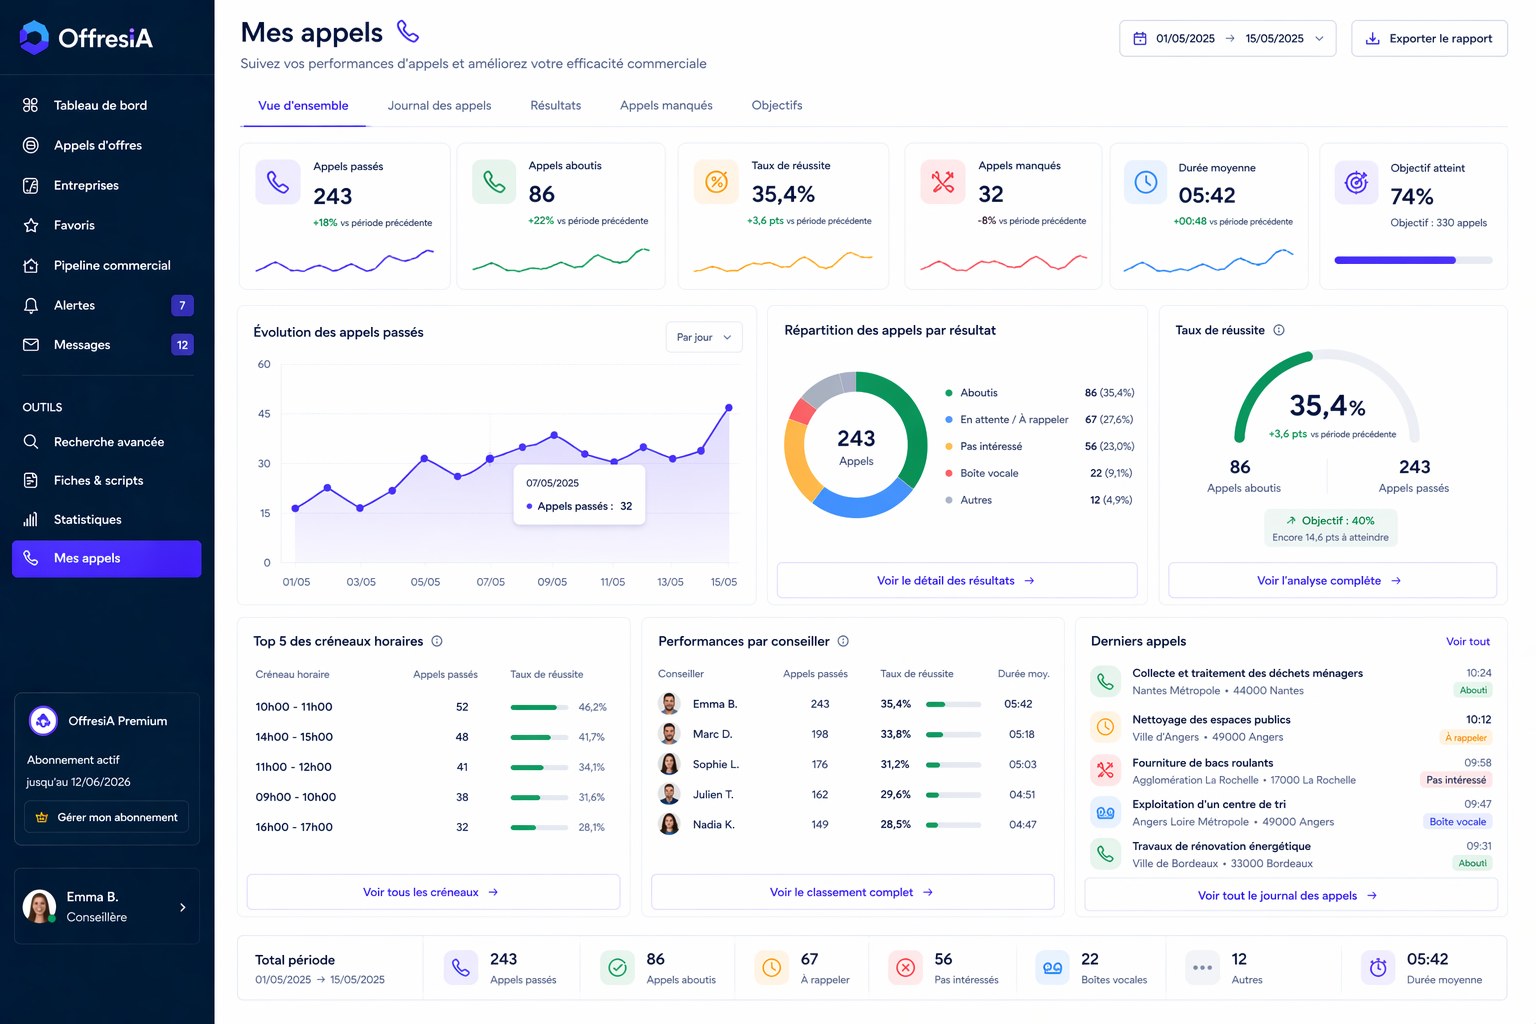Screen dimensions: 1536x1024
Task: Click progress bar for 10h00 - 11h00 slot
Action: (x=538, y=707)
